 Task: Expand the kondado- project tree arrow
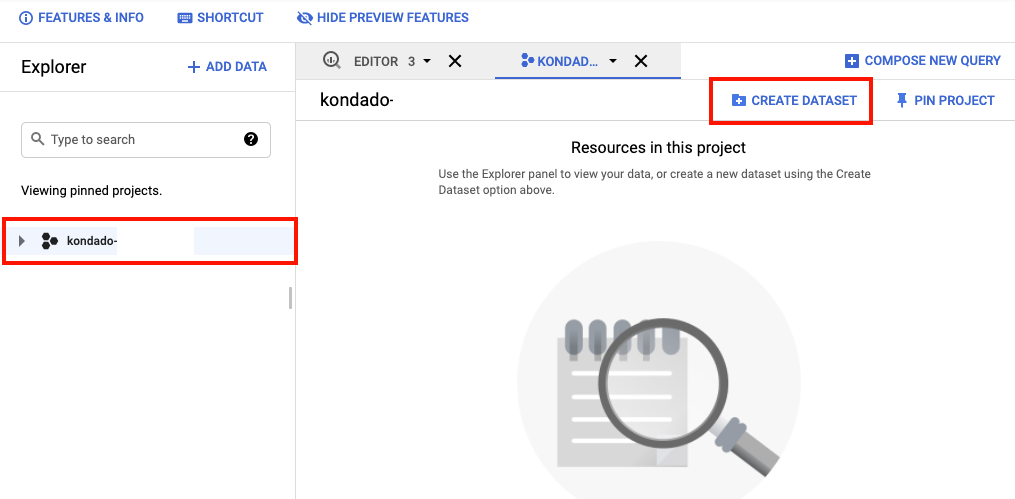[23, 241]
